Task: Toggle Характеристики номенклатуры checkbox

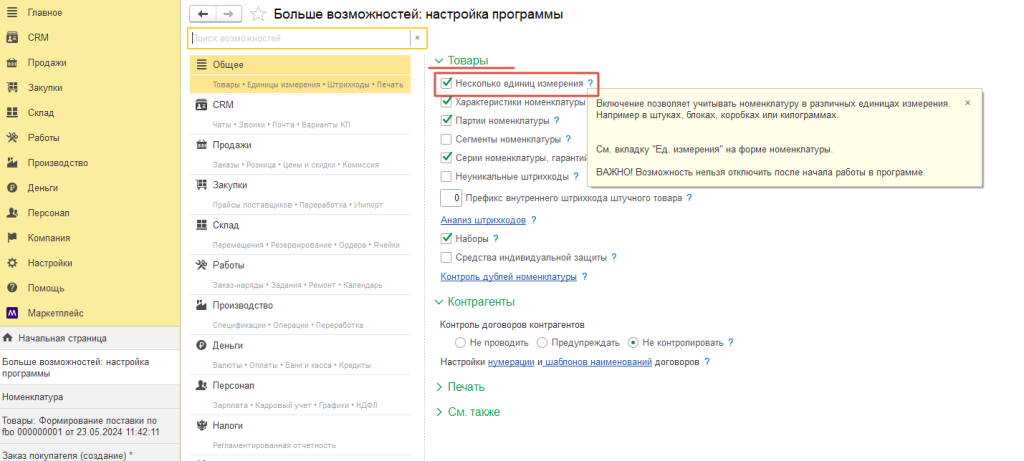Action: (x=446, y=102)
